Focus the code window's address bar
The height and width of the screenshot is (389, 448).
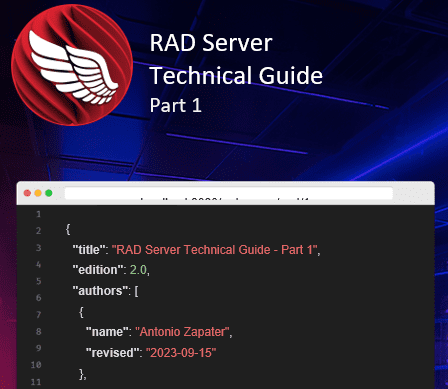pyautogui.click(x=229, y=194)
